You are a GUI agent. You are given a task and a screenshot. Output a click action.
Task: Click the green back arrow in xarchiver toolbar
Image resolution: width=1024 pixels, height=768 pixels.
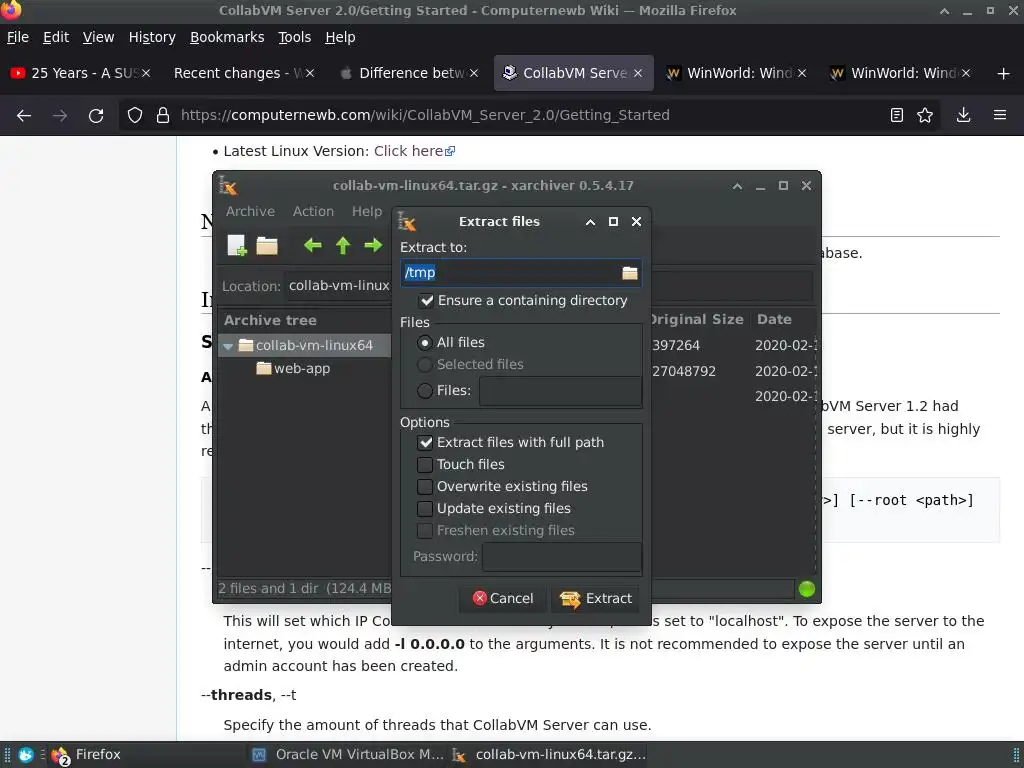point(313,246)
